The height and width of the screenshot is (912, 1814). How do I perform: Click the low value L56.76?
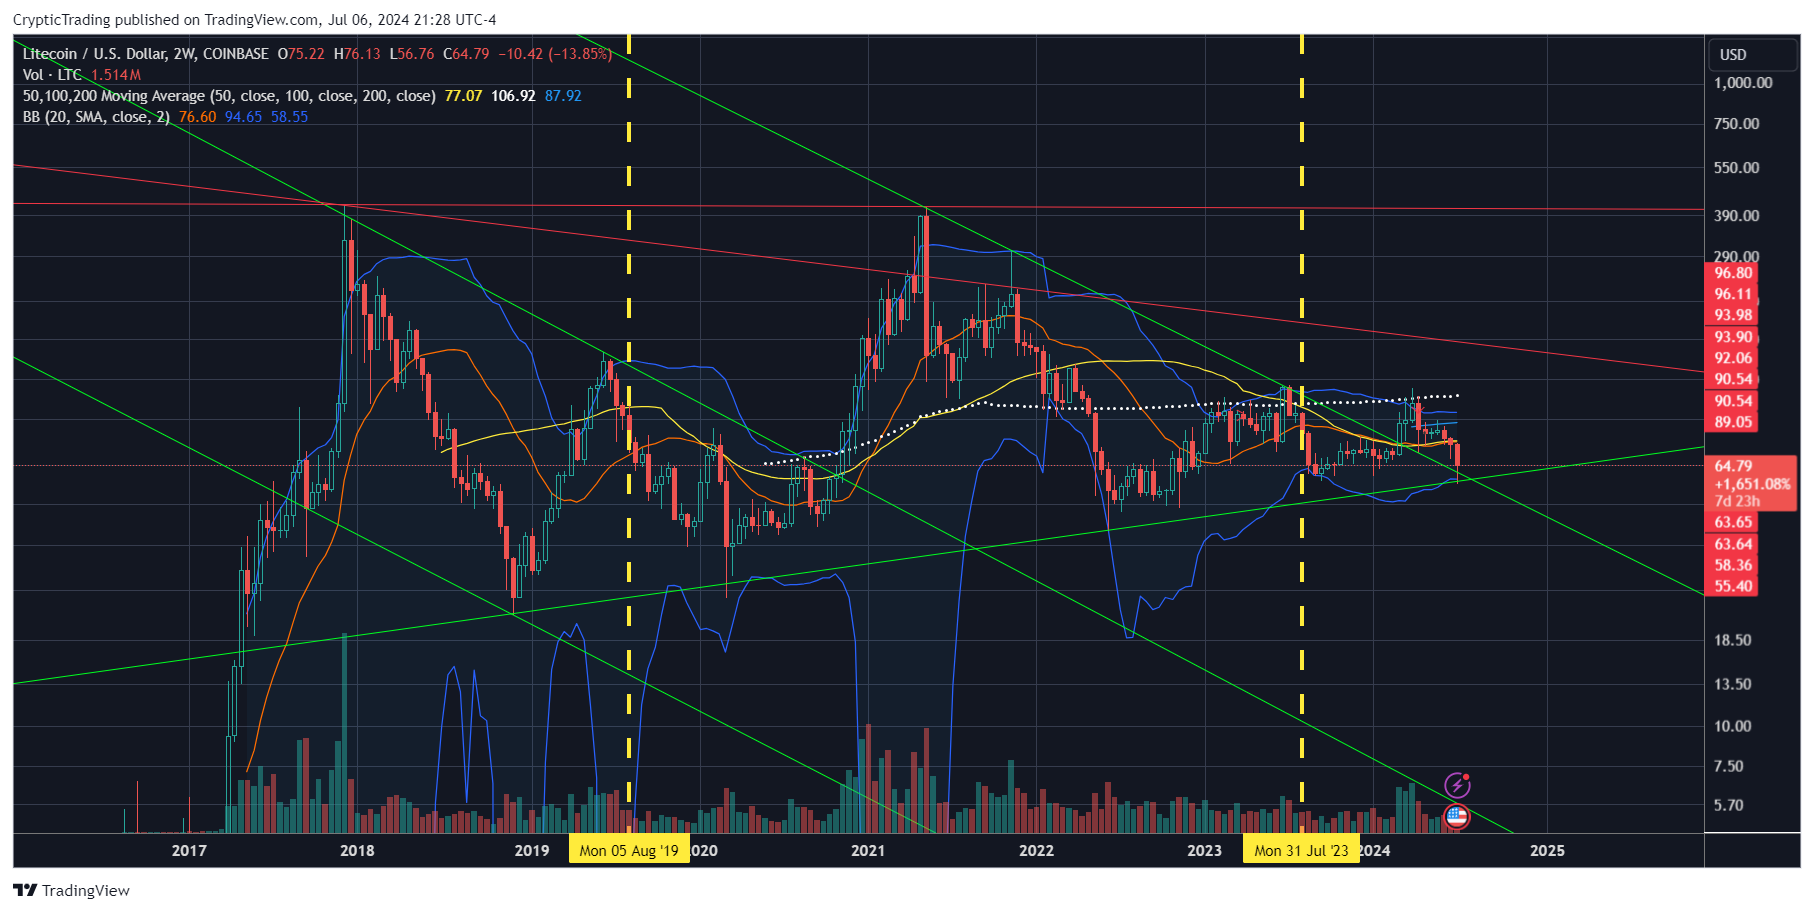point(412,54)
